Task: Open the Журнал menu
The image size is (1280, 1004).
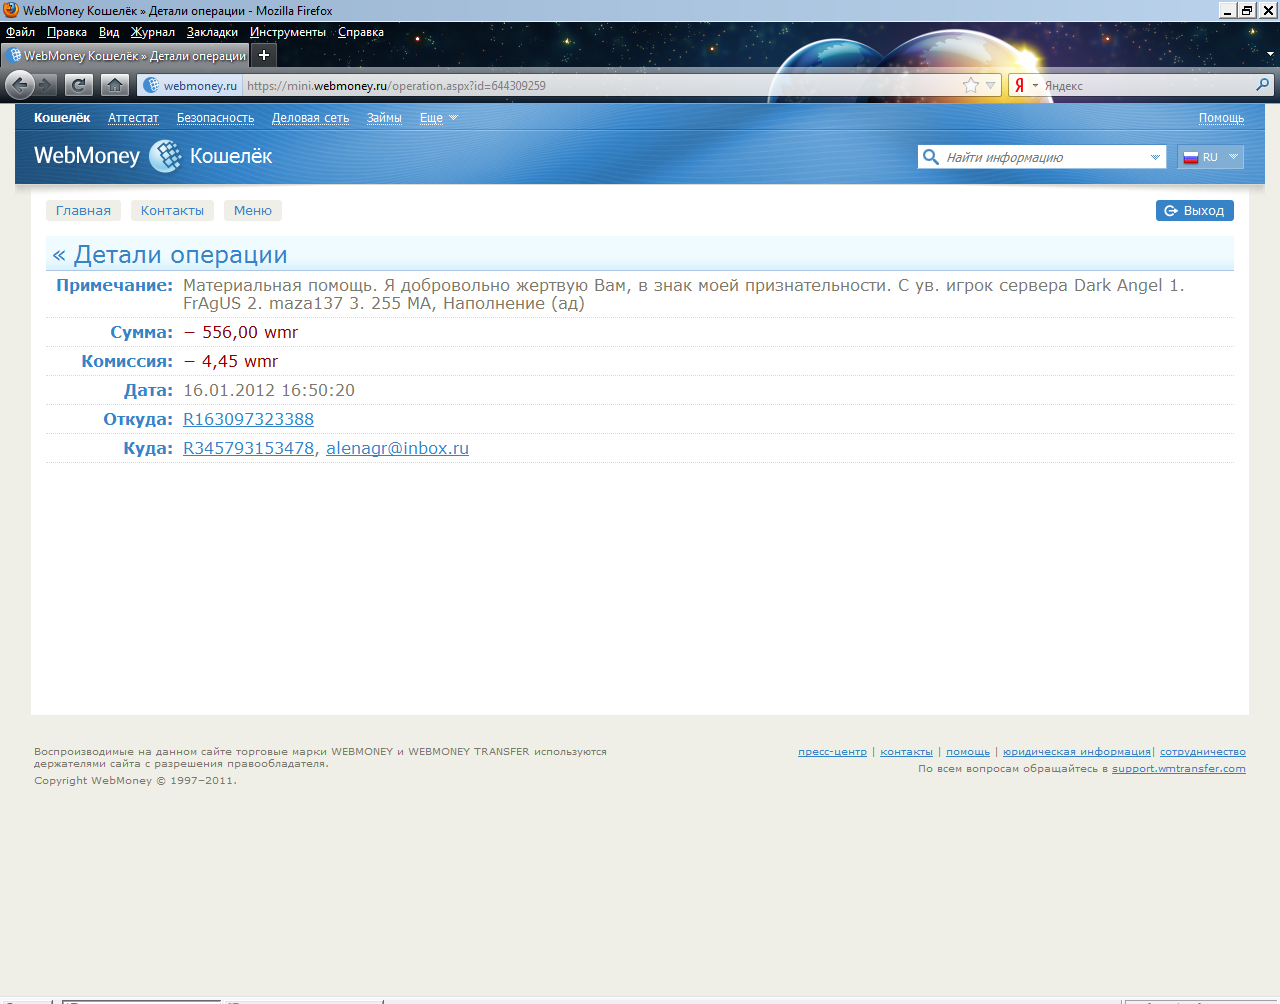Action: [153, 32]
